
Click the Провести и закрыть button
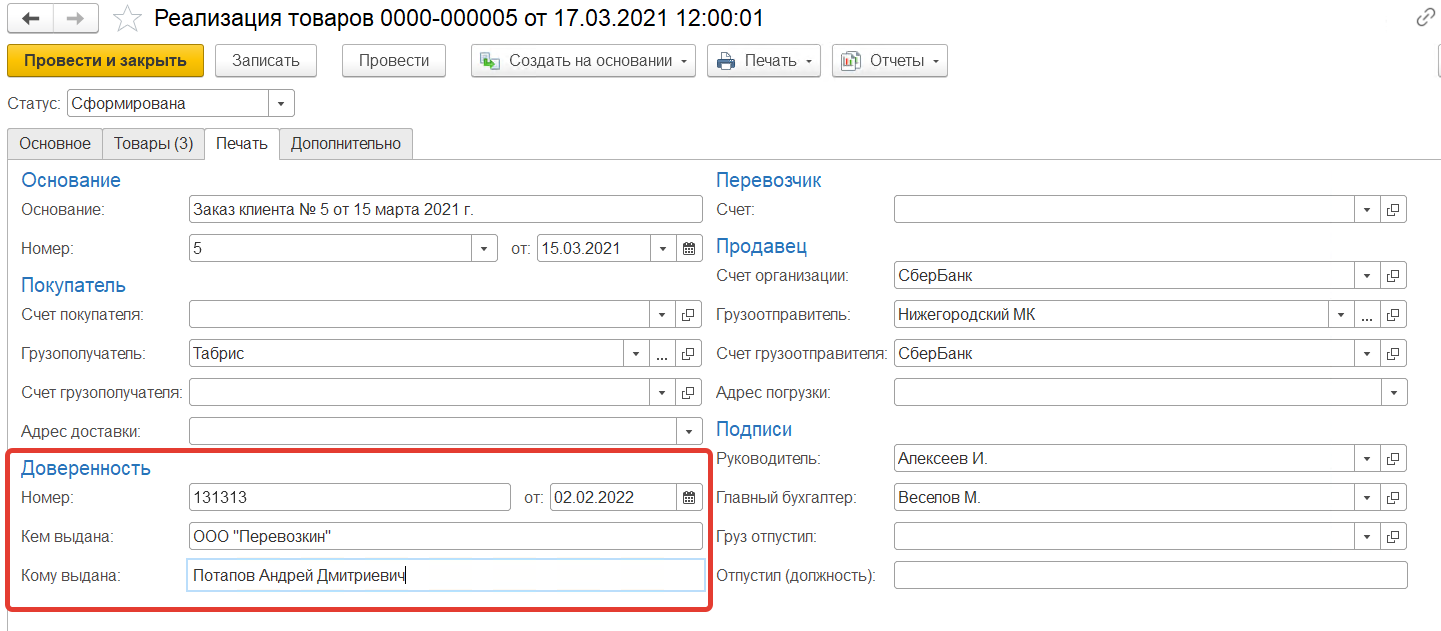pos(105,61)
